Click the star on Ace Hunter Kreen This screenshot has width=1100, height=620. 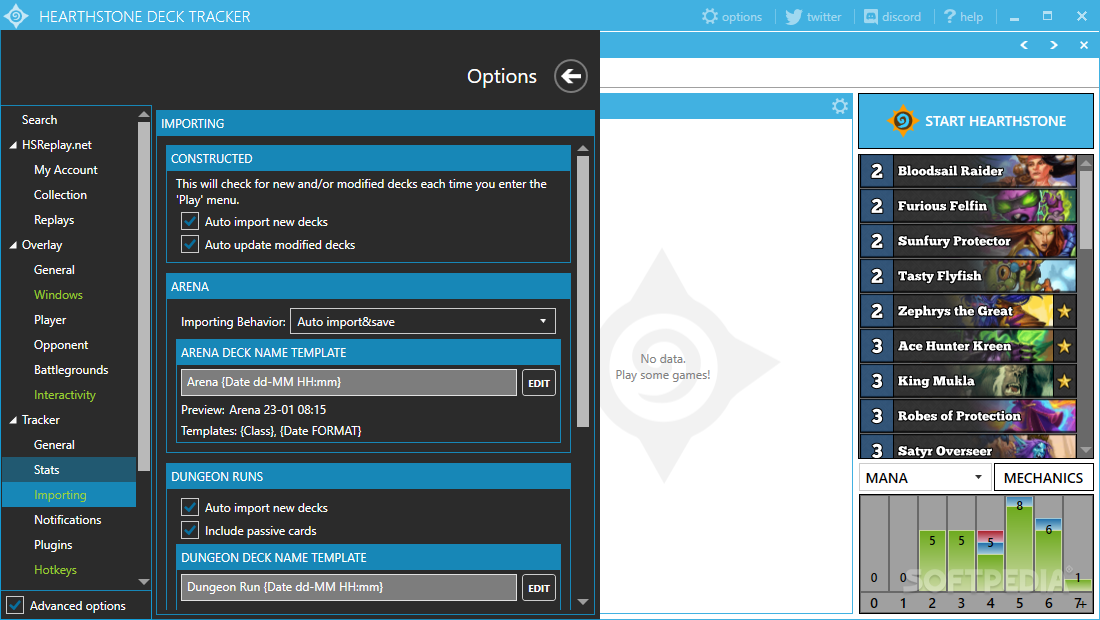tap(1064, 346)
